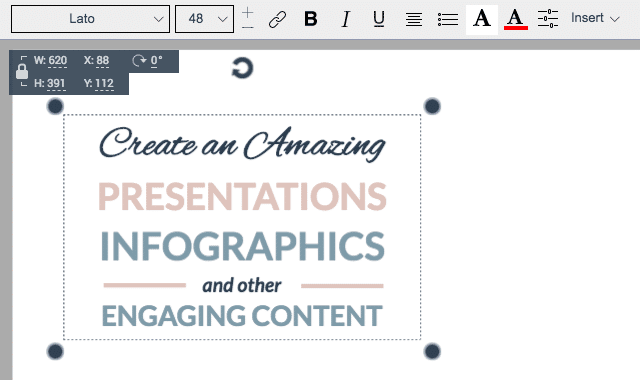Edit the rotation angle value
Screen dimensions: 640x380
click(156, 61)
